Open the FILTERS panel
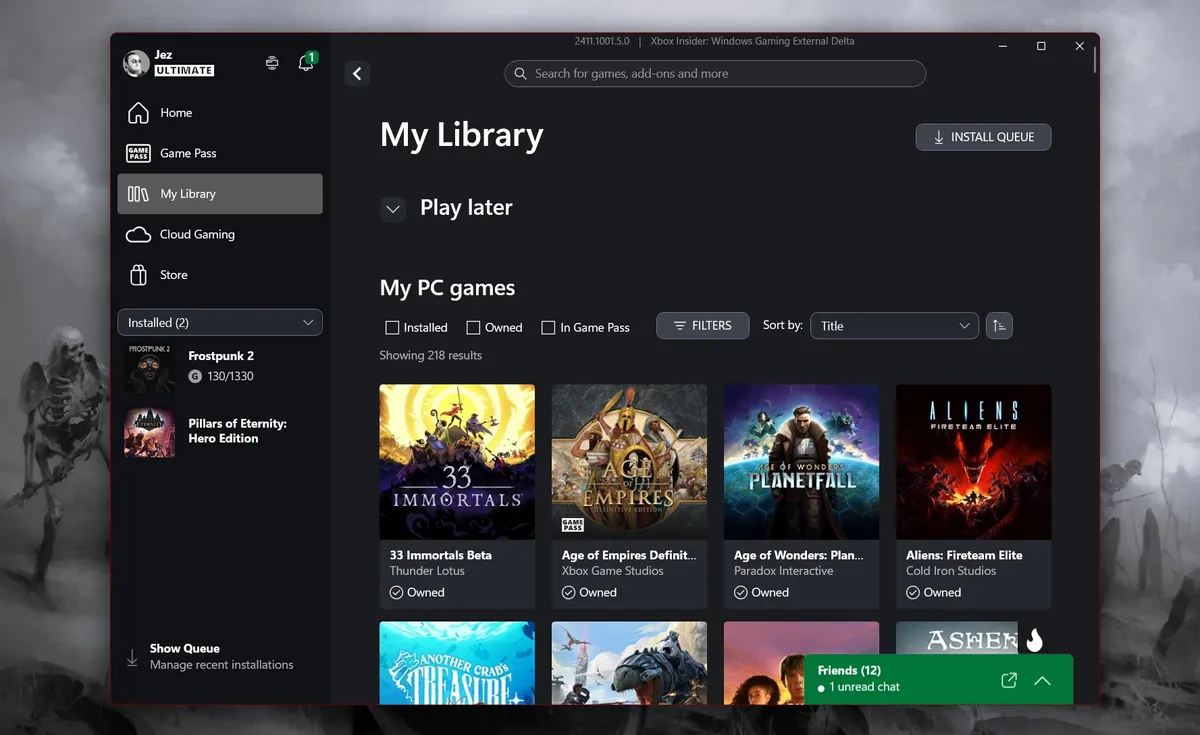The image size is (1200, 735). 702,325
